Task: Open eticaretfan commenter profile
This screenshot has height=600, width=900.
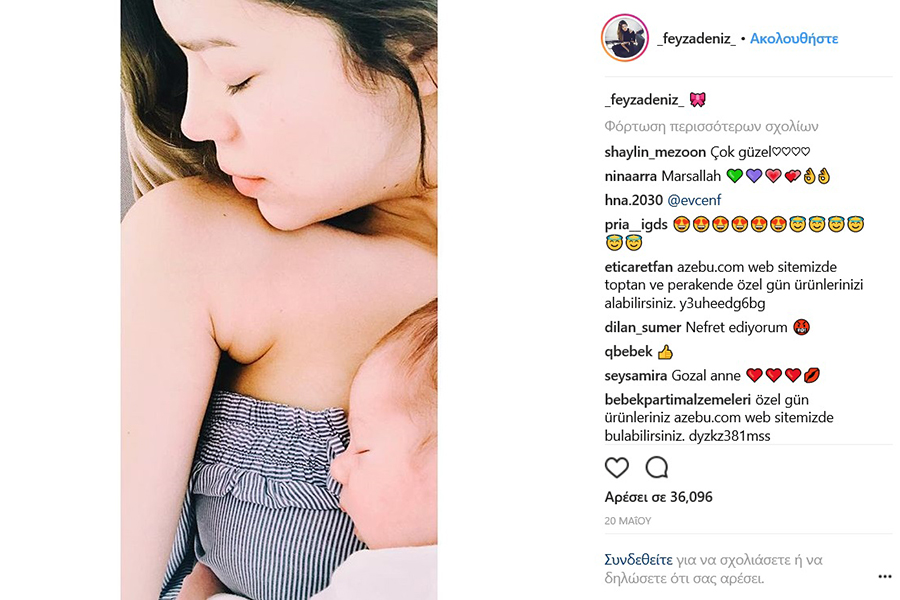Action: point(638,267)
